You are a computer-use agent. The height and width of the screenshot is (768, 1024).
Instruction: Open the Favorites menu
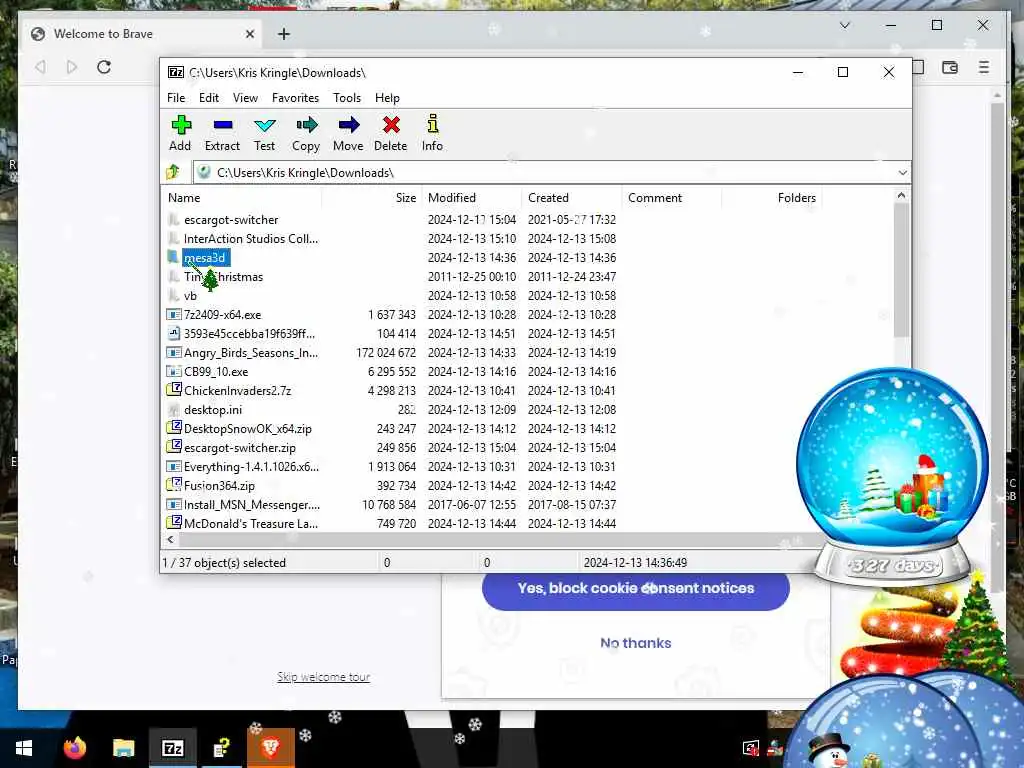coord(295,98)
